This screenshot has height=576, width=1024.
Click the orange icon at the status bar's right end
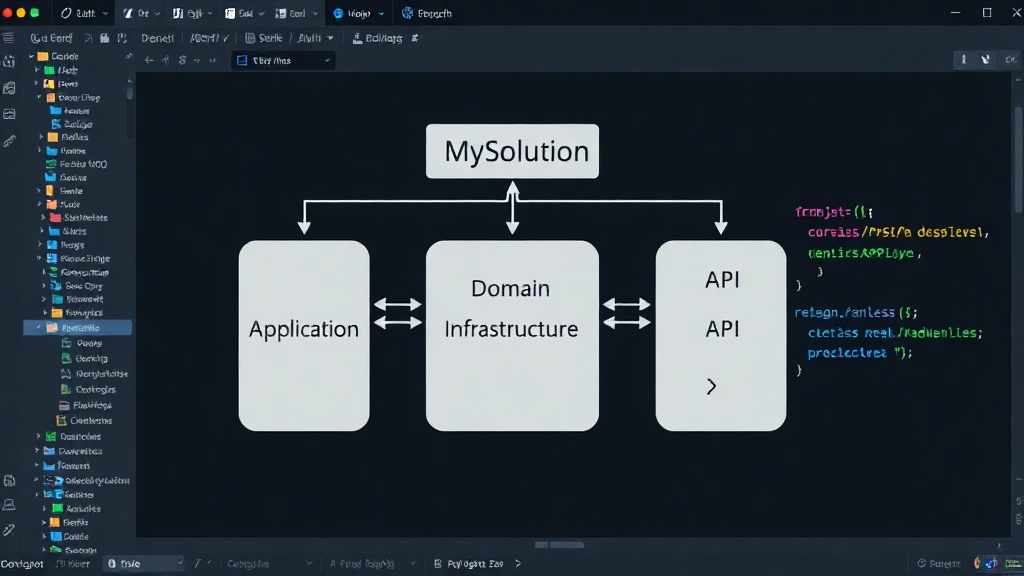point(978,563)
